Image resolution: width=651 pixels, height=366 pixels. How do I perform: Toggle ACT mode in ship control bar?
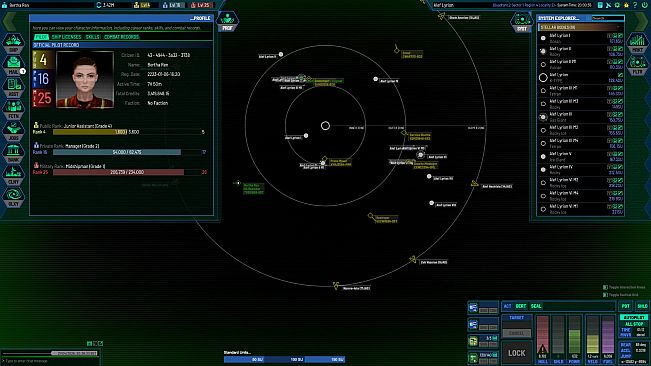pyautogui.click(x=507, y=306)
